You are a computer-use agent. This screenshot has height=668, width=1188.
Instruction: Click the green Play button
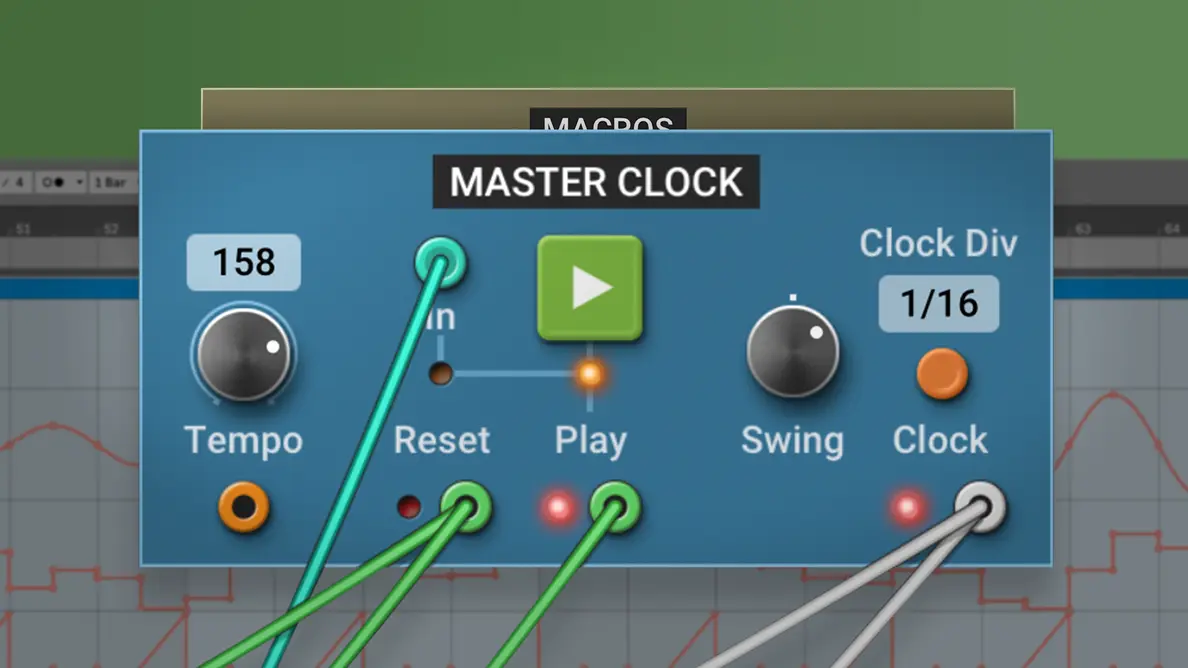click(x=589, y=288)
